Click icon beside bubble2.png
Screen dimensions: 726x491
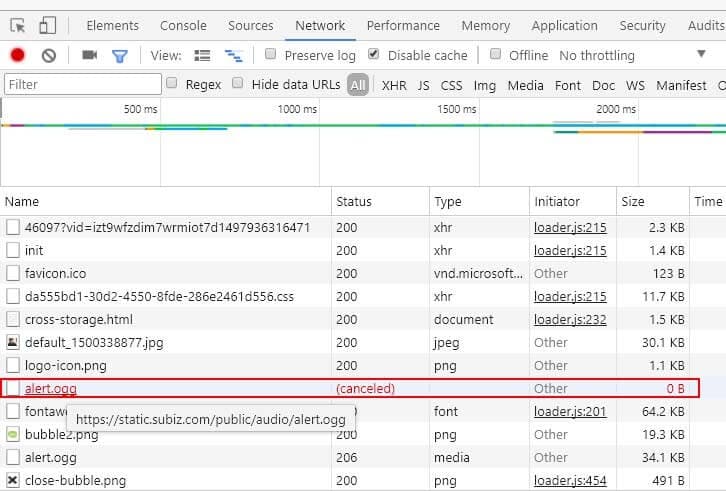13,434
